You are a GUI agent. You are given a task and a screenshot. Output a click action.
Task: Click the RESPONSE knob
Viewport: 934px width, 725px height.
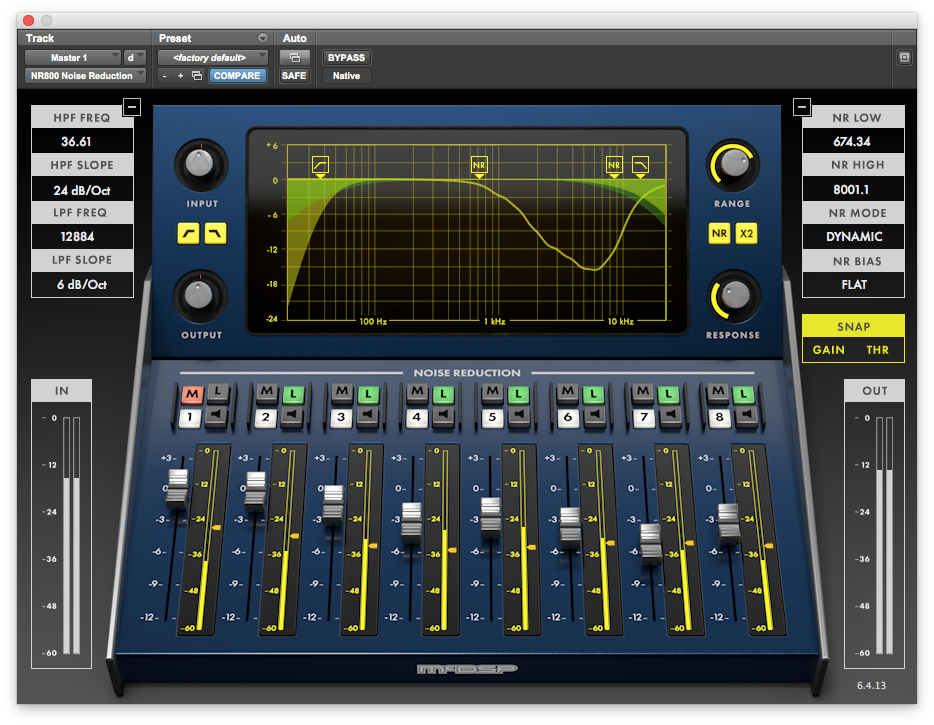tap(734, 296)
